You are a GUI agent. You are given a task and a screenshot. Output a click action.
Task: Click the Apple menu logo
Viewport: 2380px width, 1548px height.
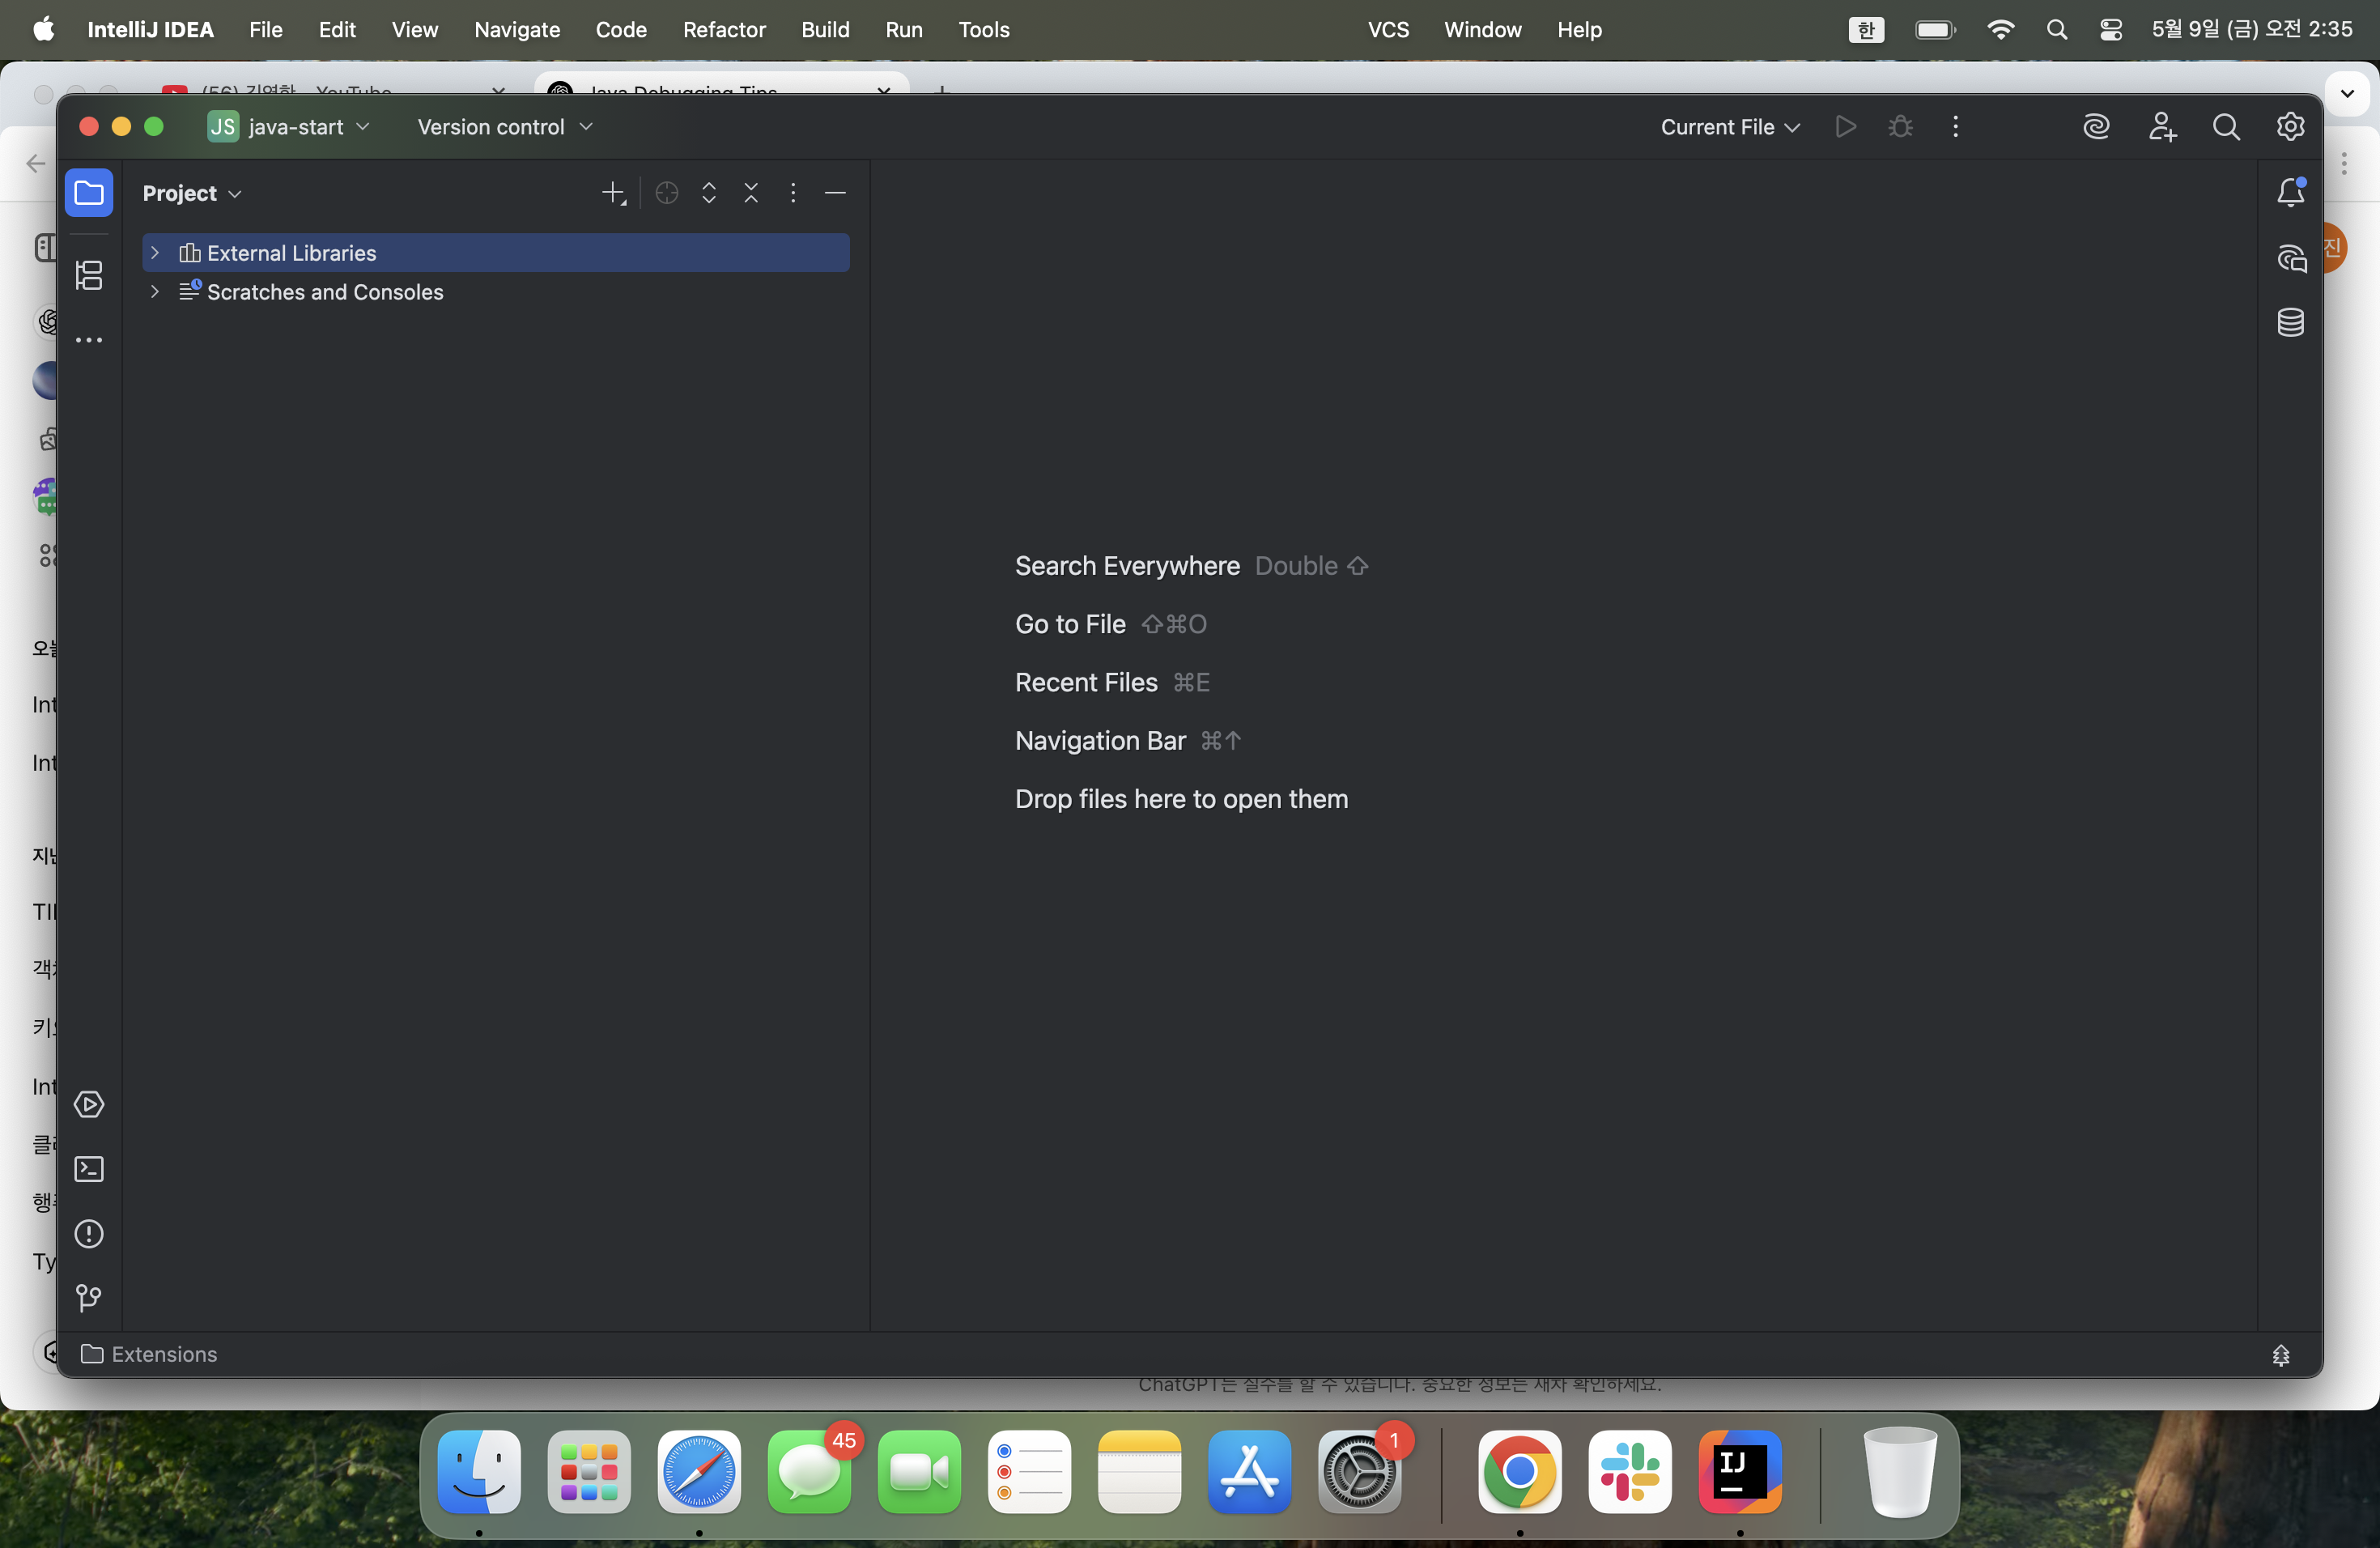click(x=44, y=30)
